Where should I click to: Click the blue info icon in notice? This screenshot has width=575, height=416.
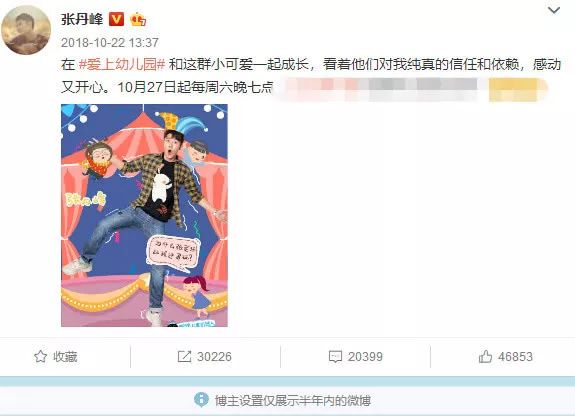click(201, 399)
